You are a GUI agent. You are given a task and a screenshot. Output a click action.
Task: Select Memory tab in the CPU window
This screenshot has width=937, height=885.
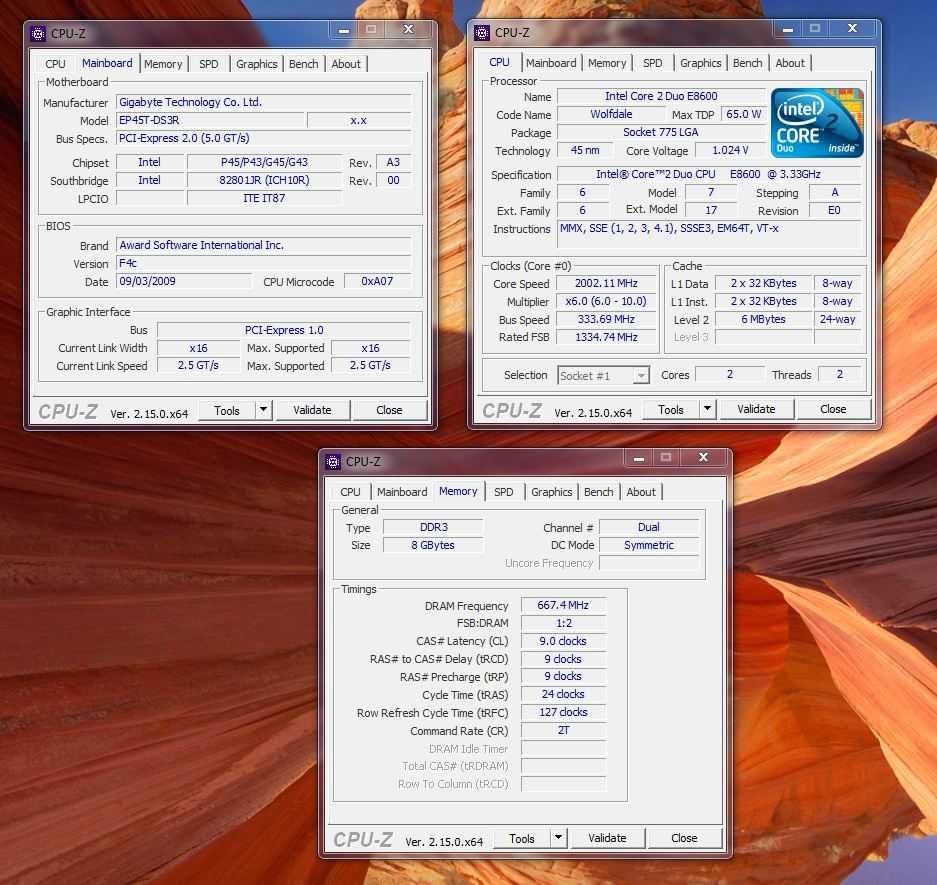point(607,63)
